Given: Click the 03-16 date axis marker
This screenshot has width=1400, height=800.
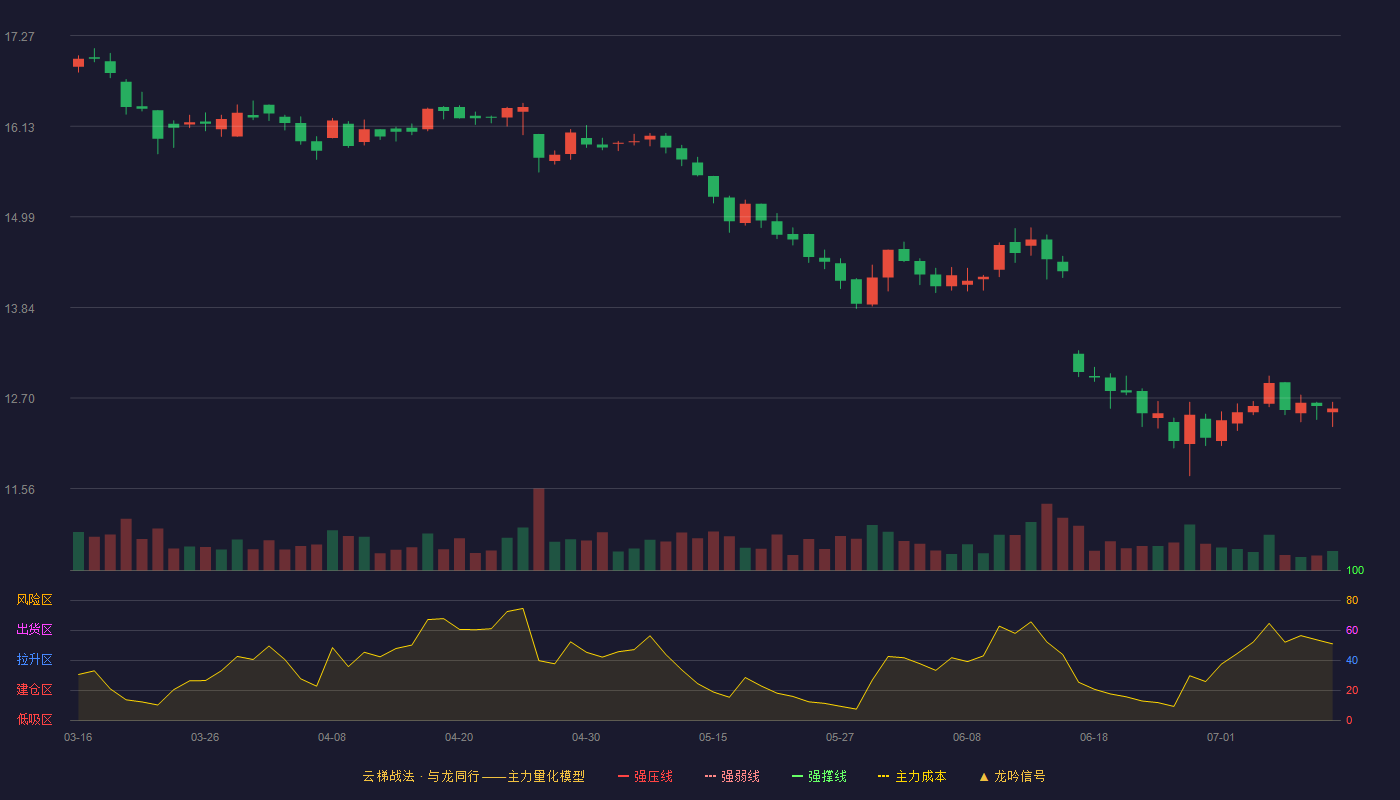Looking at the screenshot, I should click(x=78, y=737).
